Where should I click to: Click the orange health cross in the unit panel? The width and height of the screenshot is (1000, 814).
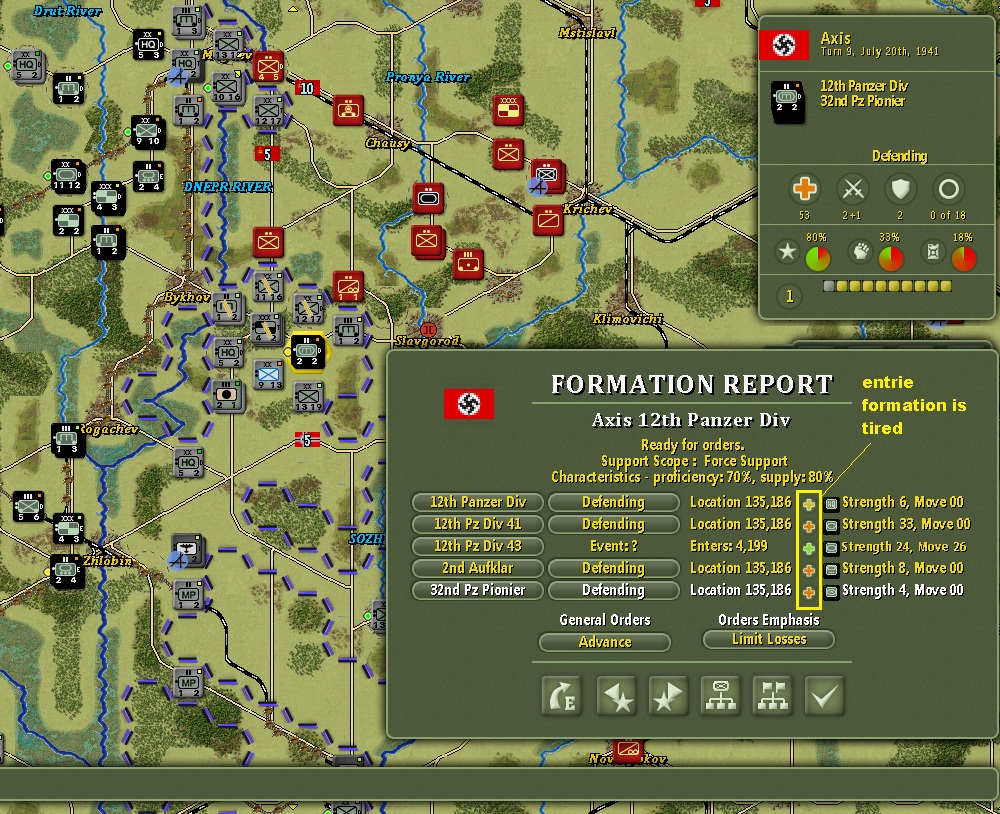pos(804,189)
